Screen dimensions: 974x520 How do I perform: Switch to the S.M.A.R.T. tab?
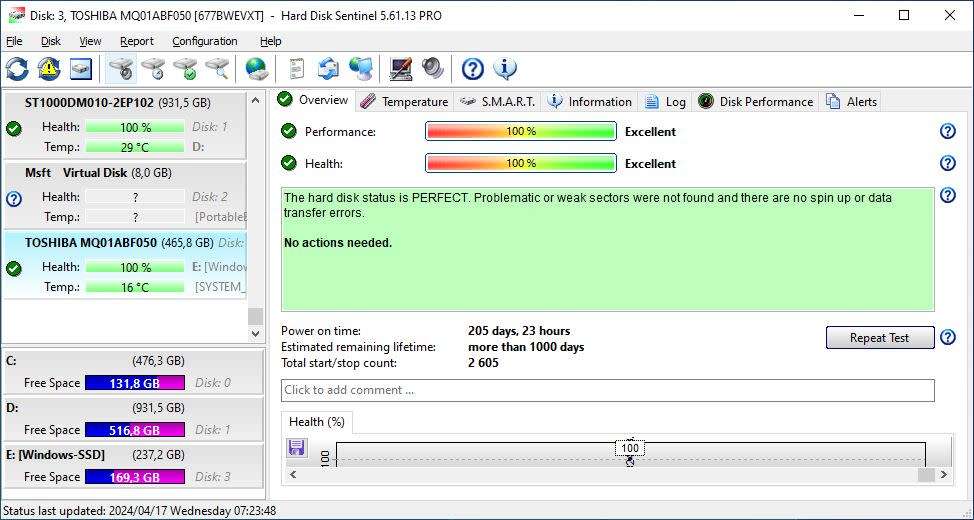[498, 101]
